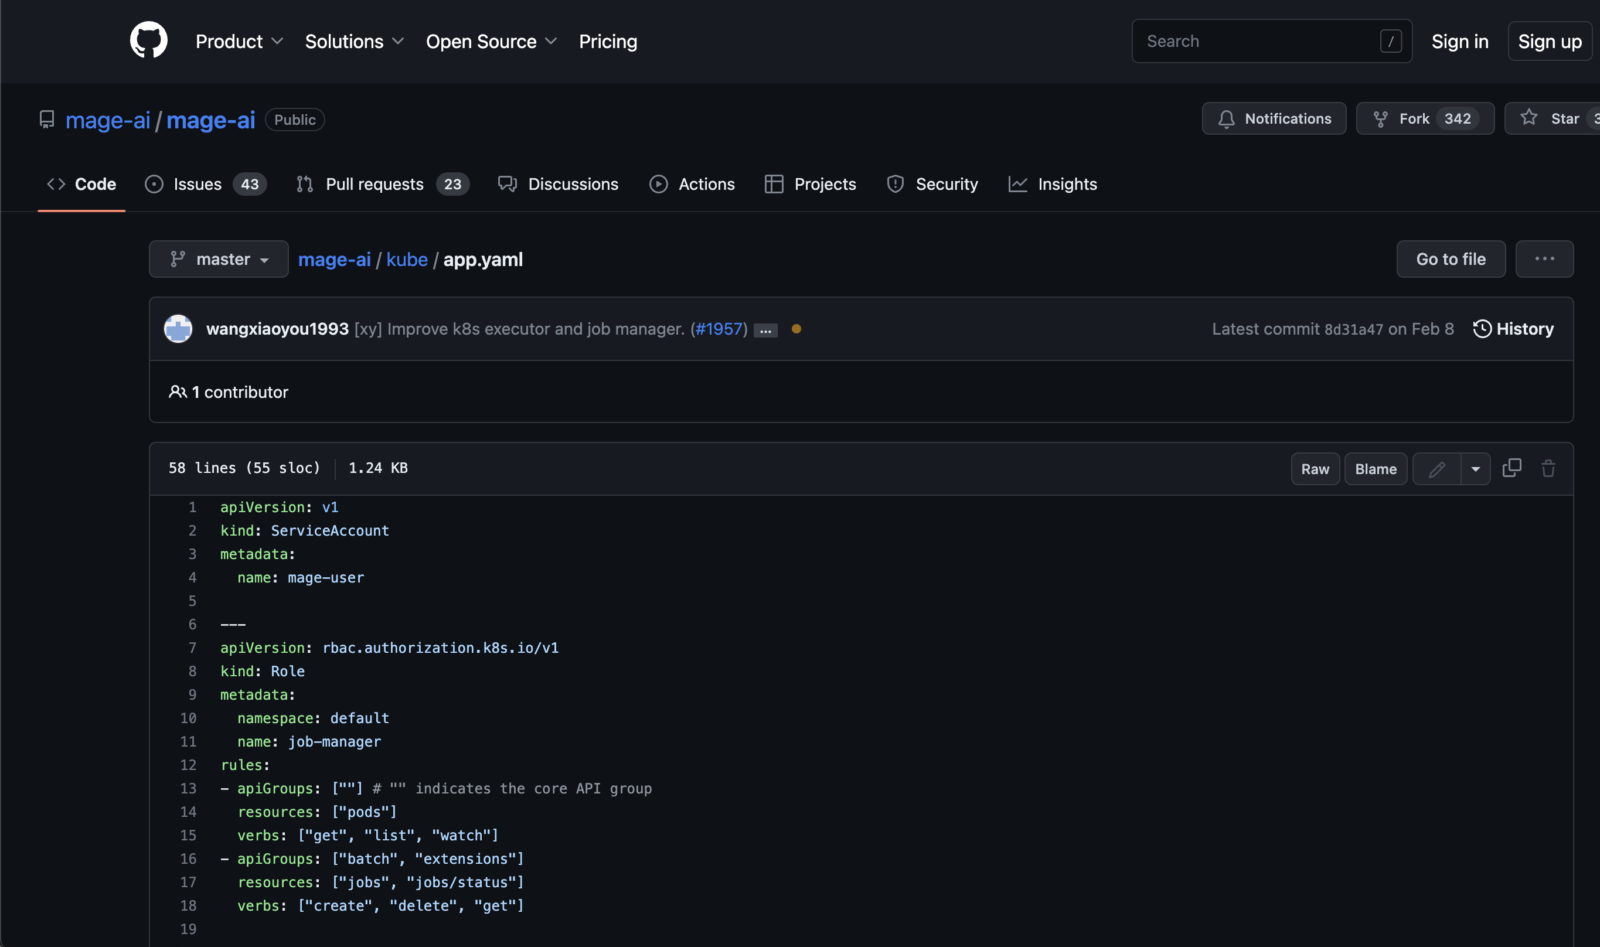This screenshot has width=1600, height=947.
Task: Copy the raw file contents
Action: click(1511, 467)
